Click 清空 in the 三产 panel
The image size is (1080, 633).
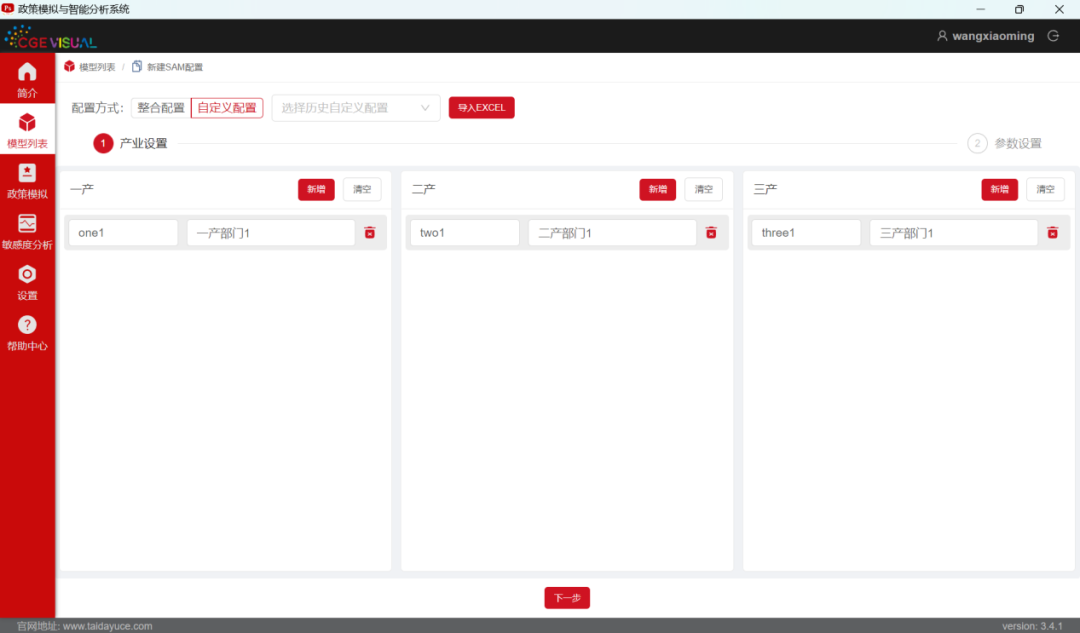1046,189
